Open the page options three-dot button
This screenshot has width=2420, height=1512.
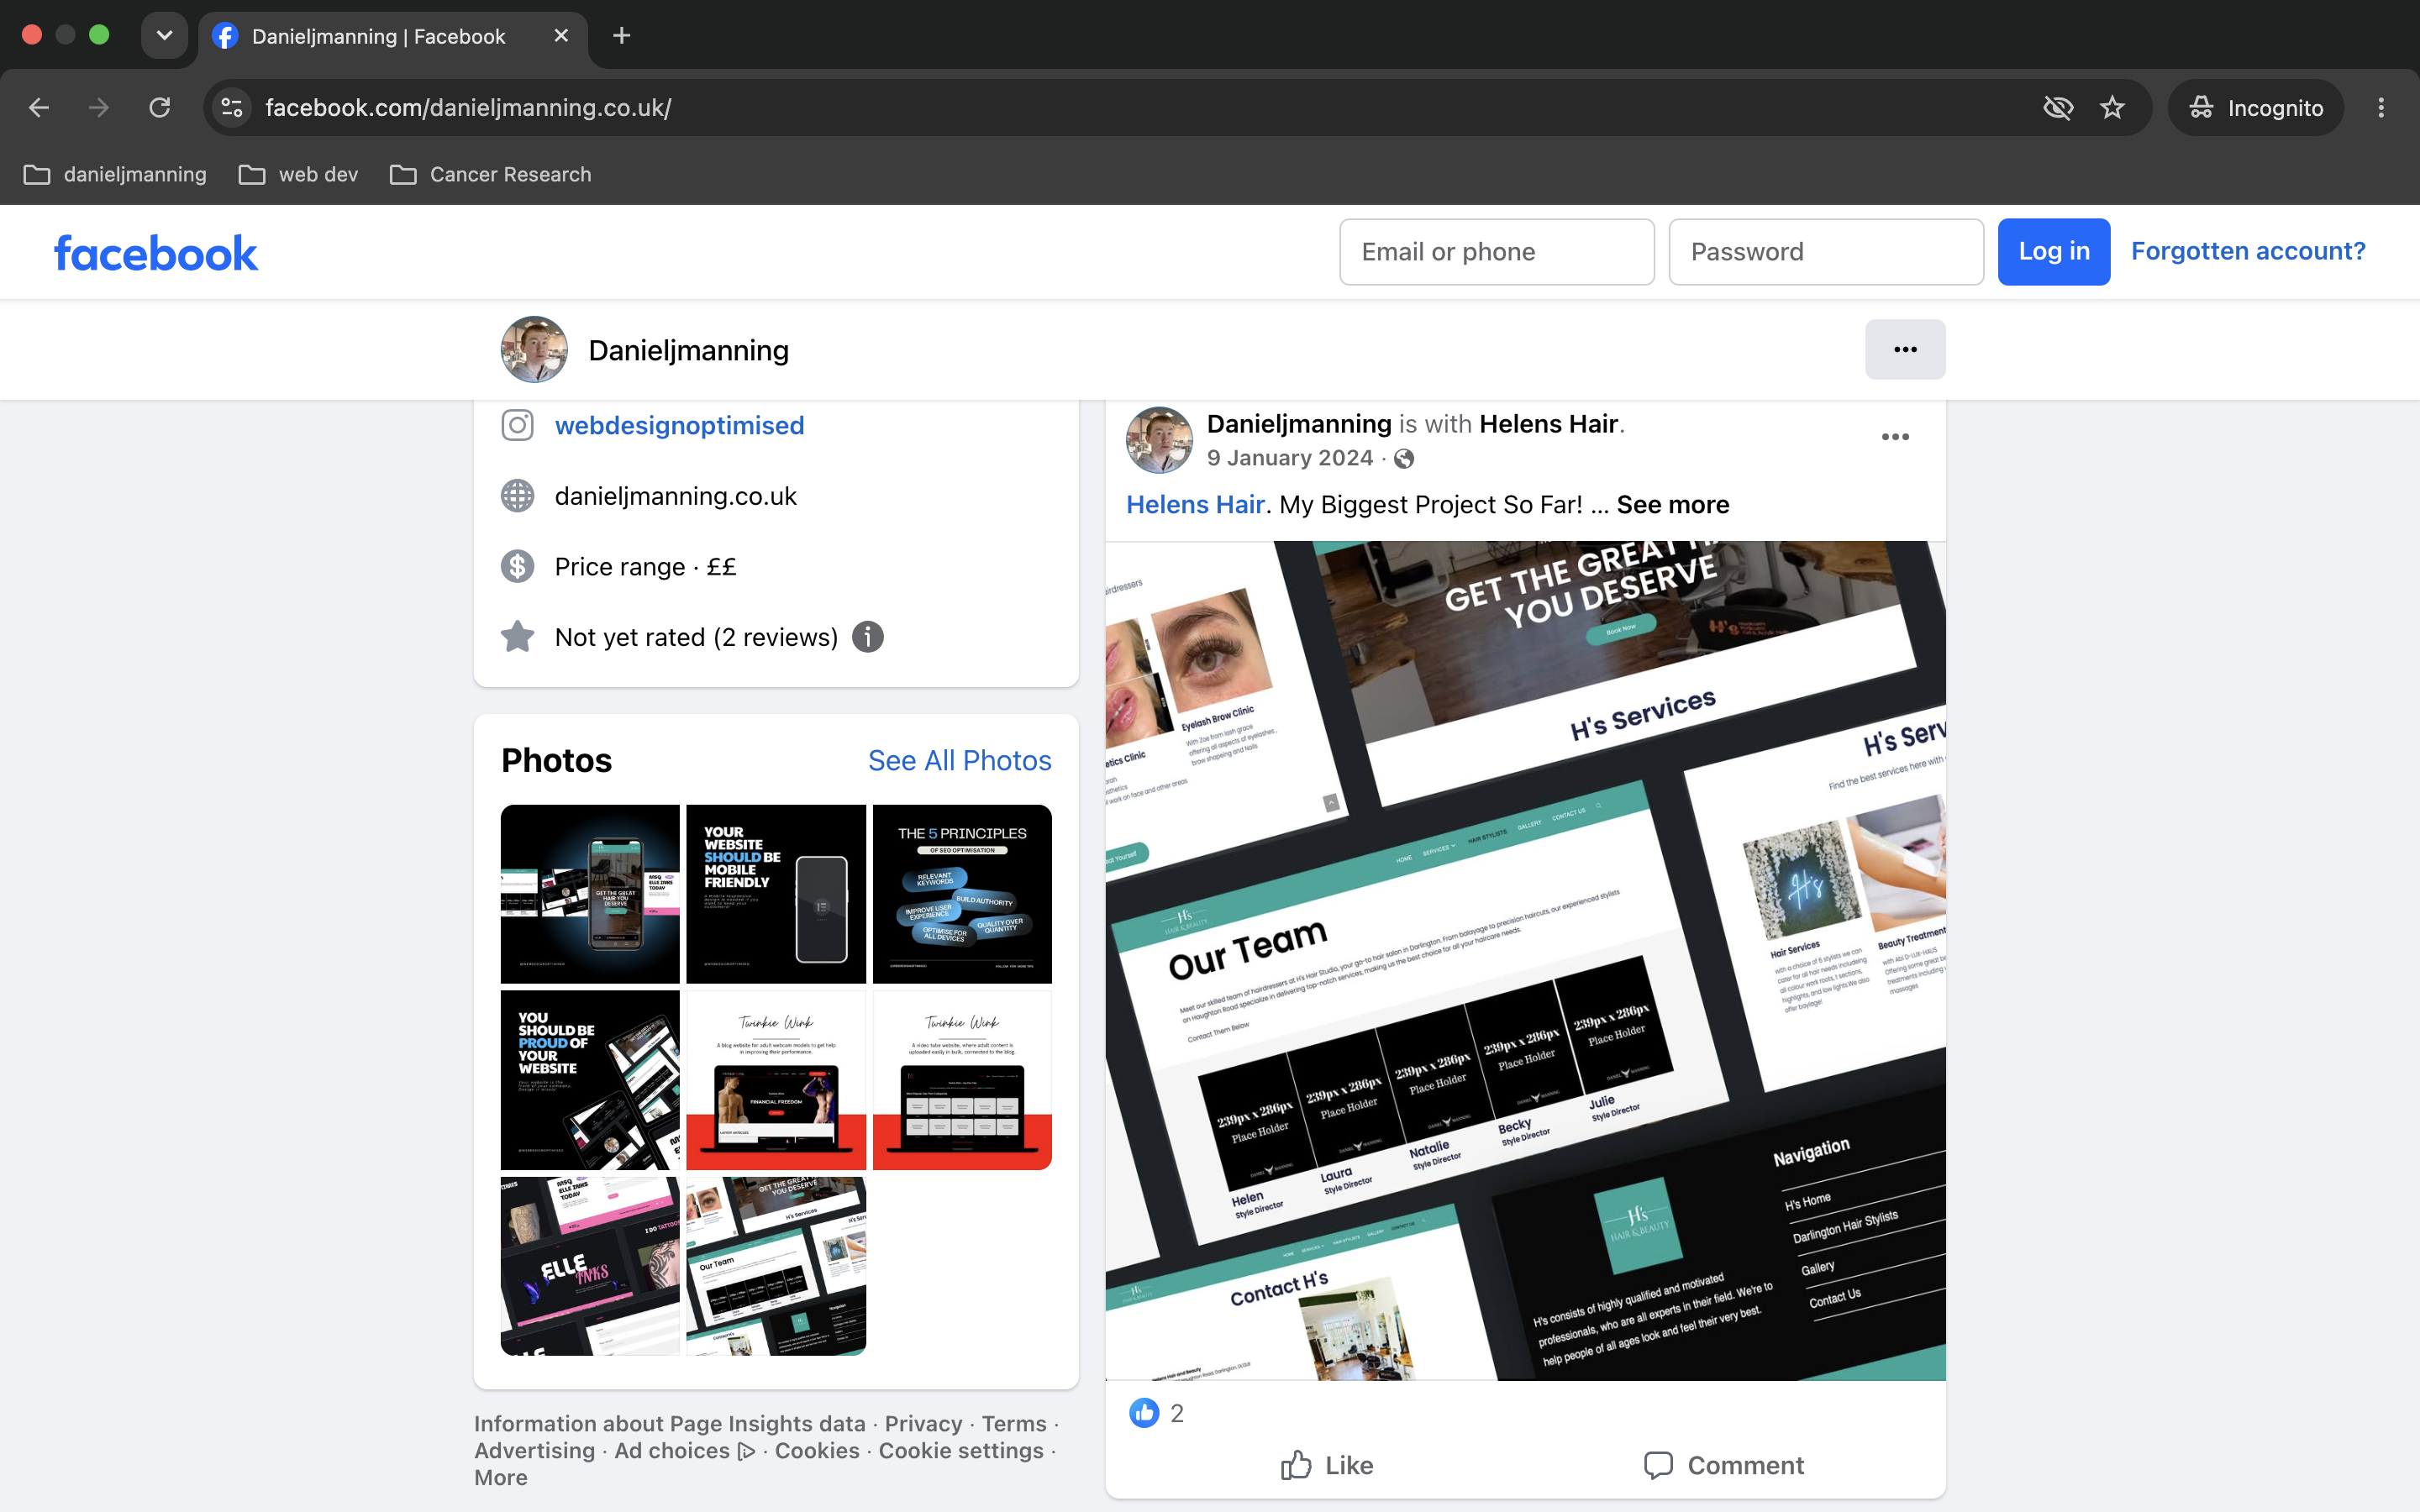pyautogui.click(x=1905, y=349)
